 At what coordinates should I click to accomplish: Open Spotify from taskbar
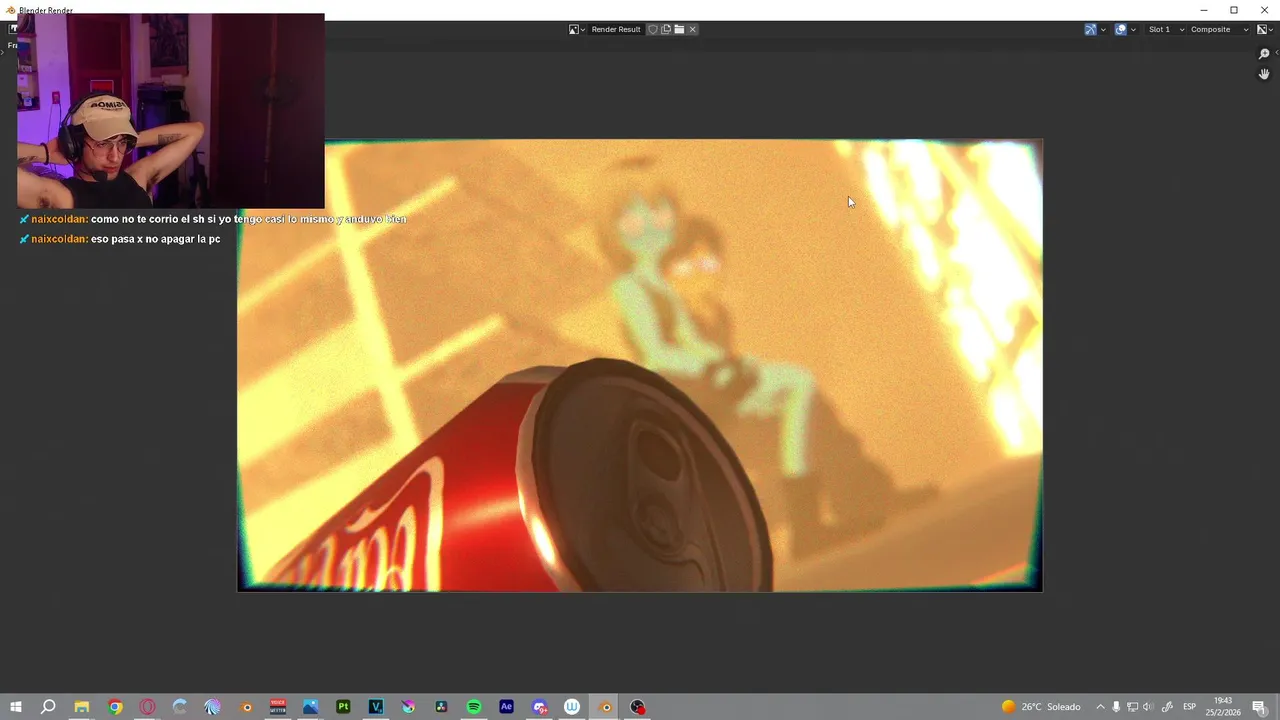click(474, 707)
